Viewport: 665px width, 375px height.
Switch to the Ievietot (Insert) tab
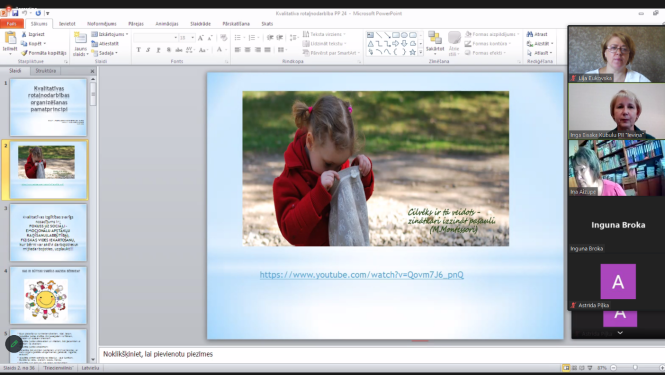pyautogui.click(x=67, y=24)
